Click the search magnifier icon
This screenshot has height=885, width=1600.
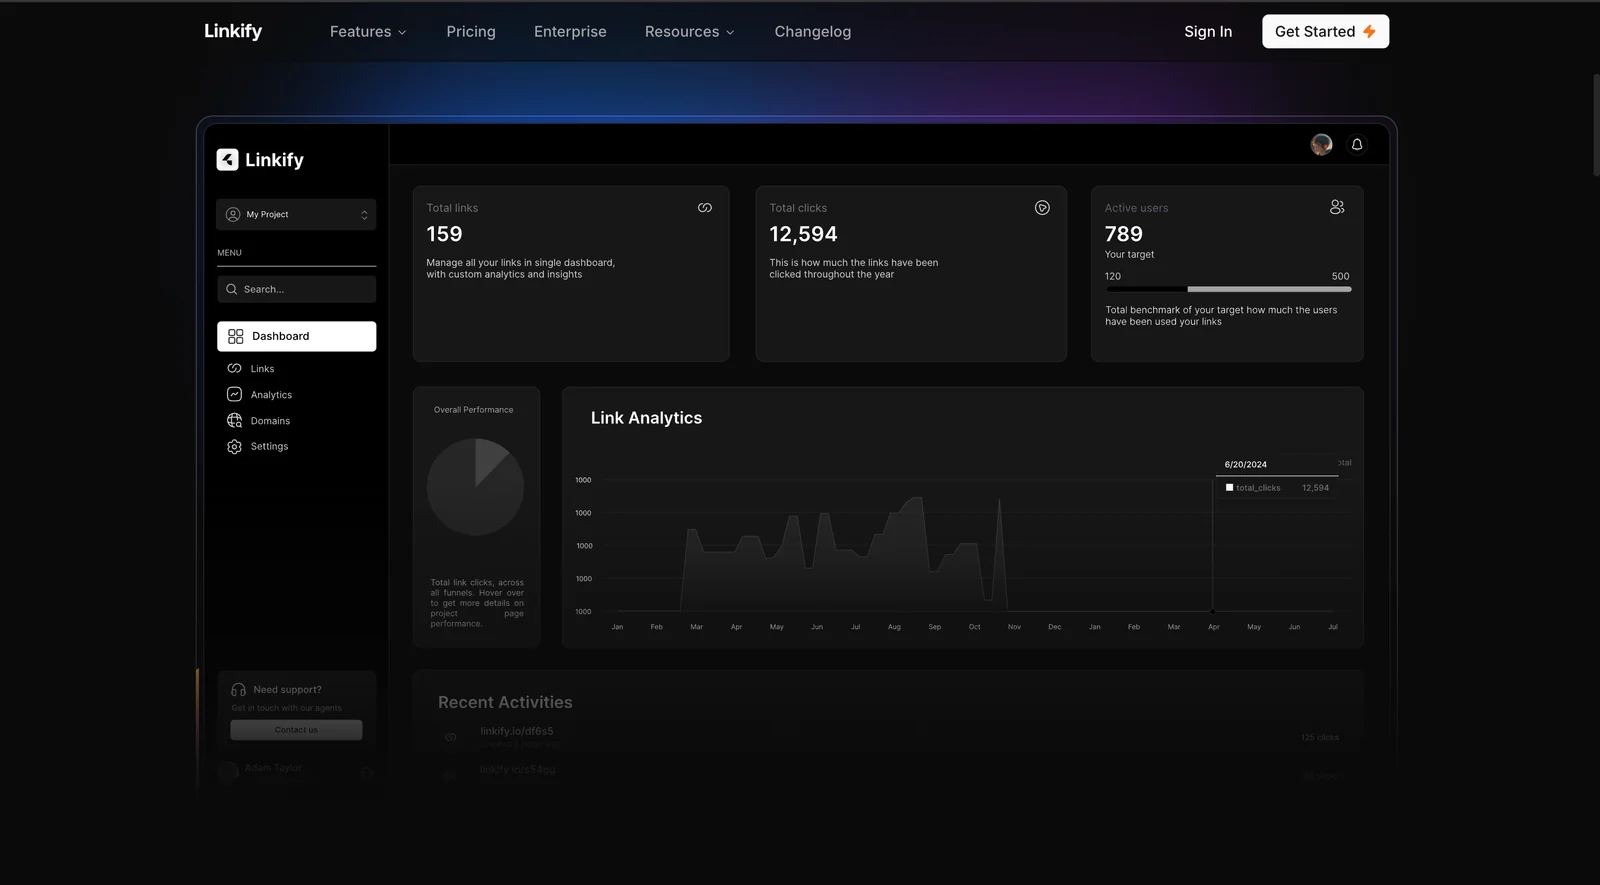pos(232,289)
